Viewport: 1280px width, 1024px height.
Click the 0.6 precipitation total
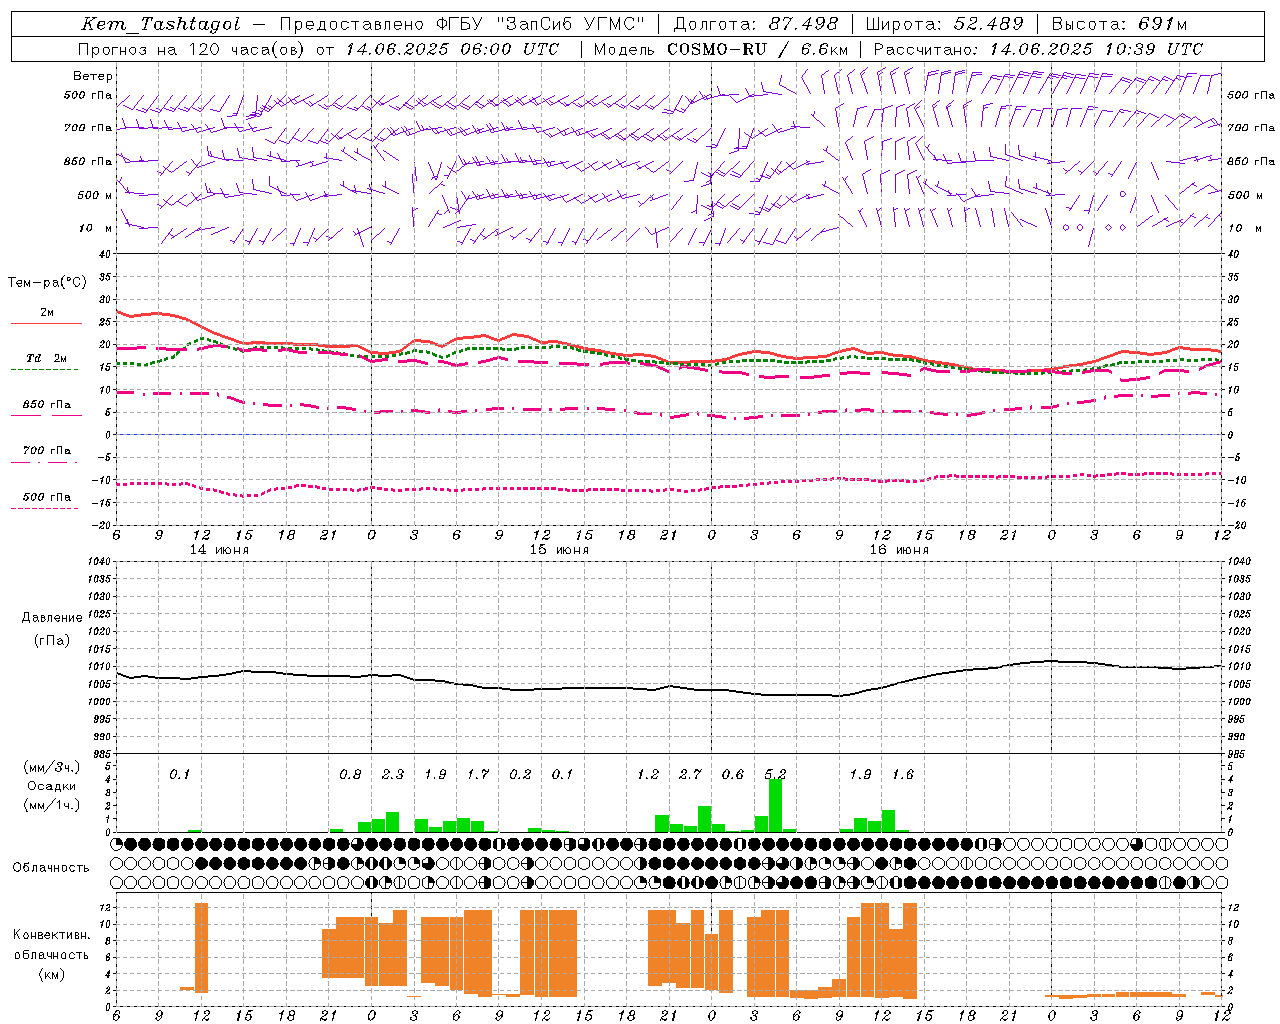(733, 775)
